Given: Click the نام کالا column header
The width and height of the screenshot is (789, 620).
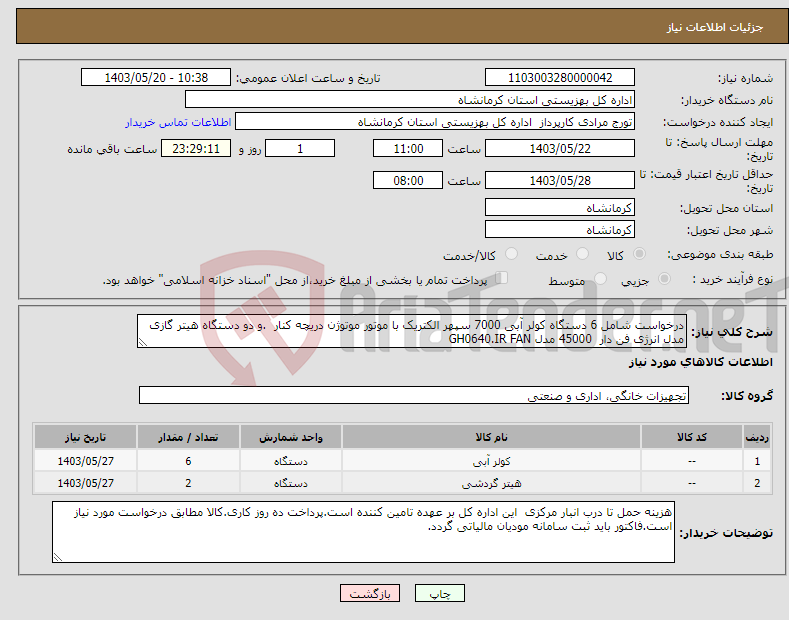Looking at the screenshot, I should [491, 437].
